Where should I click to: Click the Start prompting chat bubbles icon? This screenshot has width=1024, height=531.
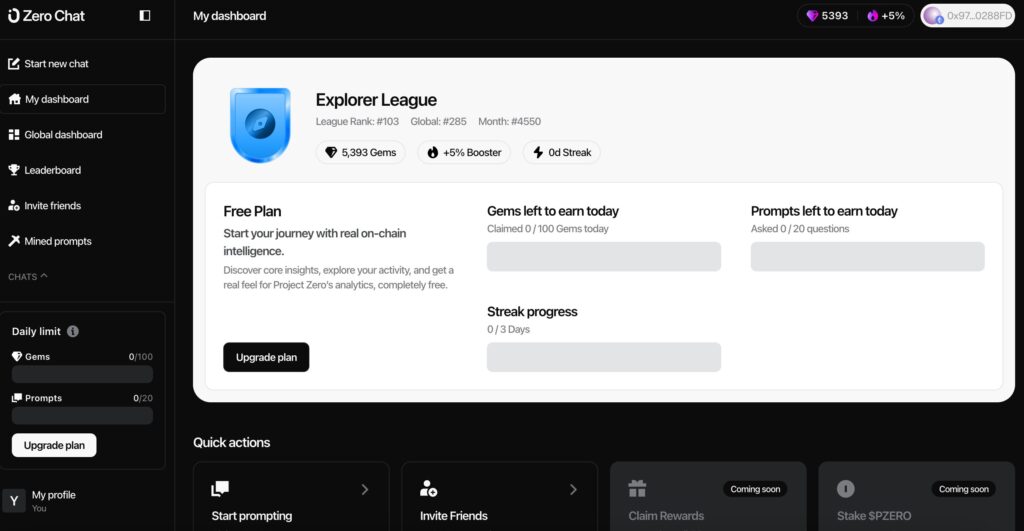click(x=220, y=489)
